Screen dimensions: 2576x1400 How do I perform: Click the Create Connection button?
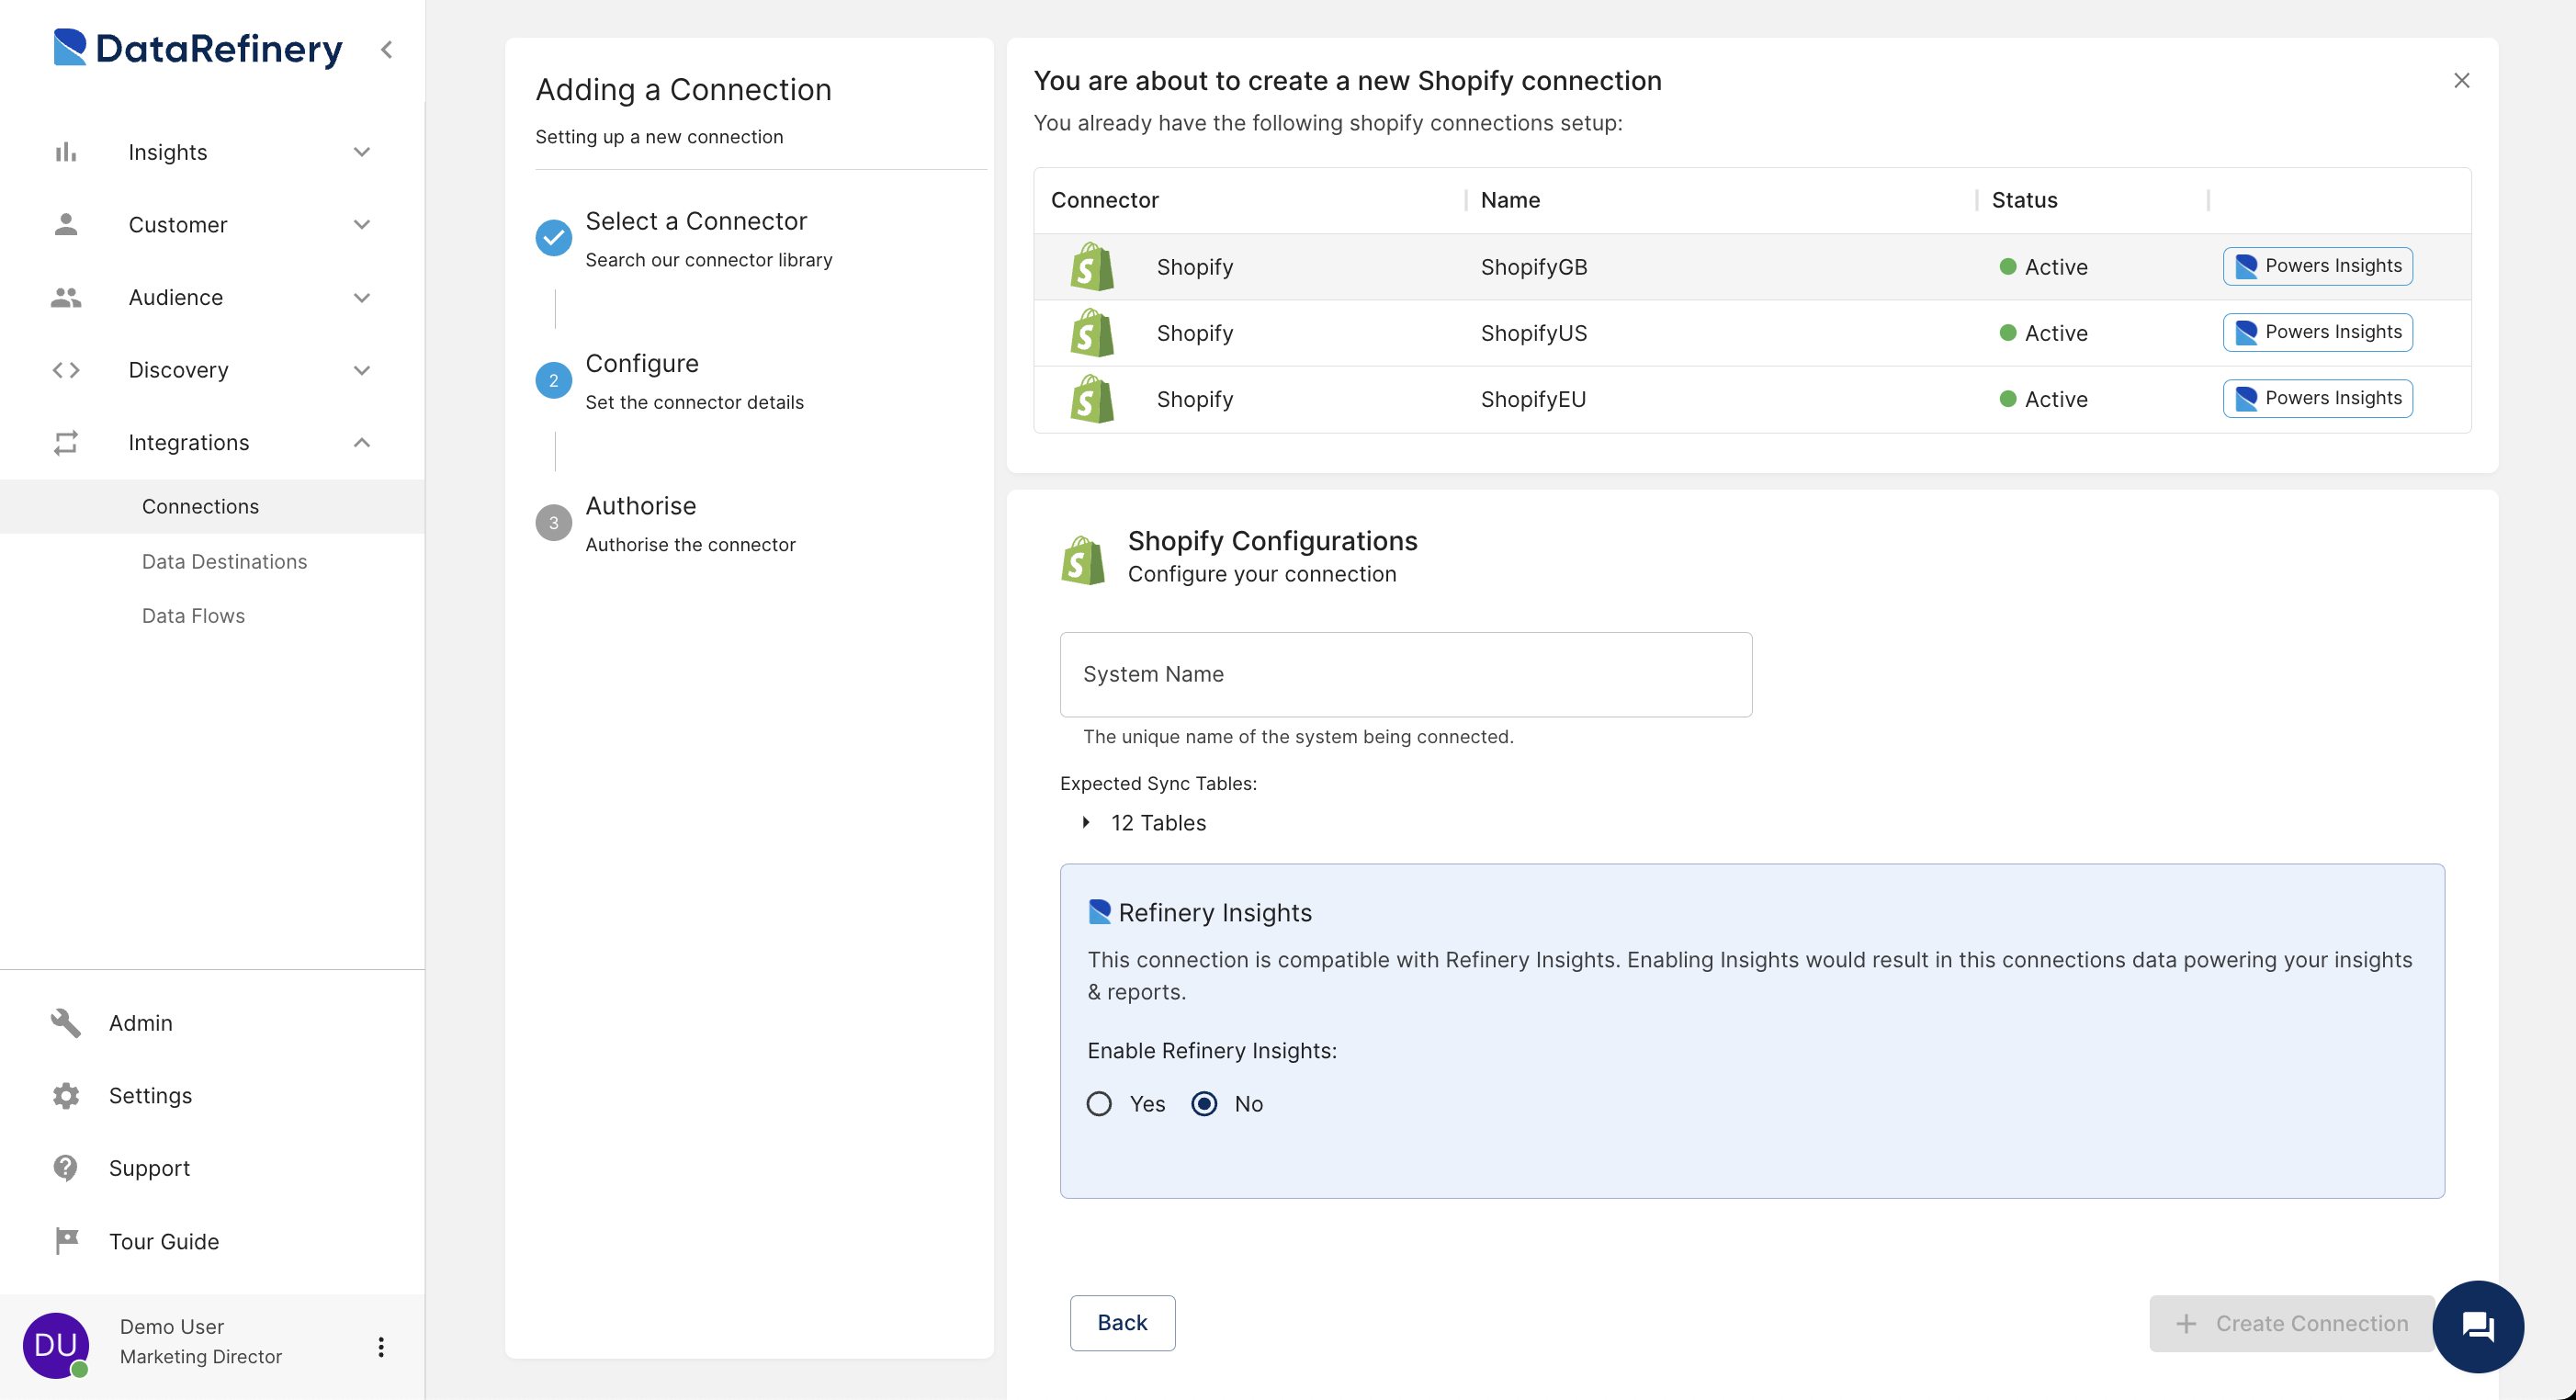pyautogui.click(x=2292, y=1323)
